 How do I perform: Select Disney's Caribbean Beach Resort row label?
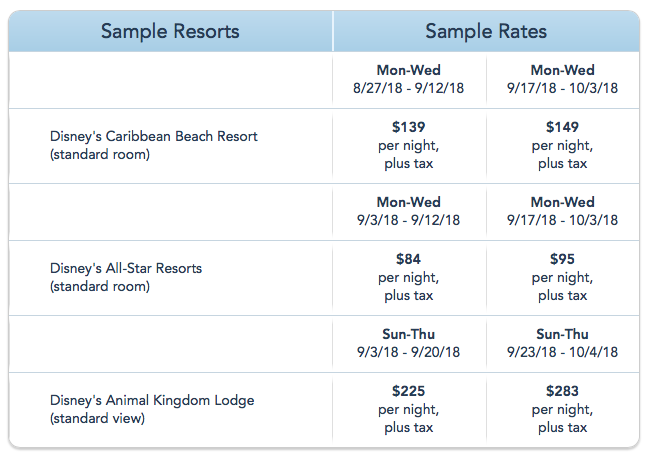[154, 145]
